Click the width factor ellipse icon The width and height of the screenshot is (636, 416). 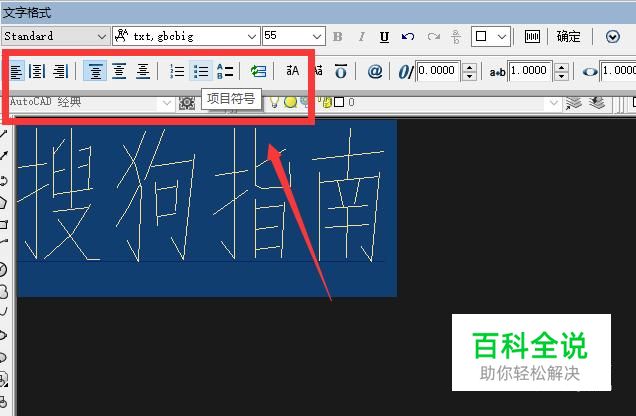pos(590,72)
